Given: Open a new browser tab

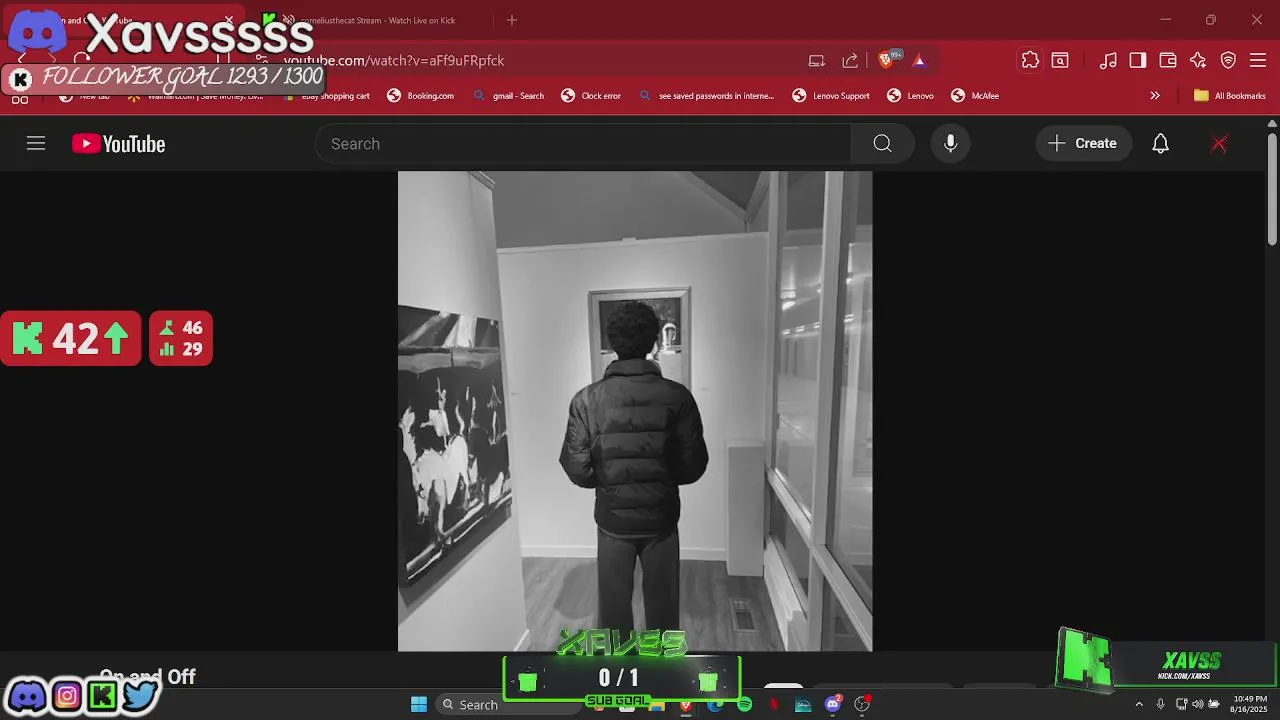Looking at the screenshot, I should (512, 20).
